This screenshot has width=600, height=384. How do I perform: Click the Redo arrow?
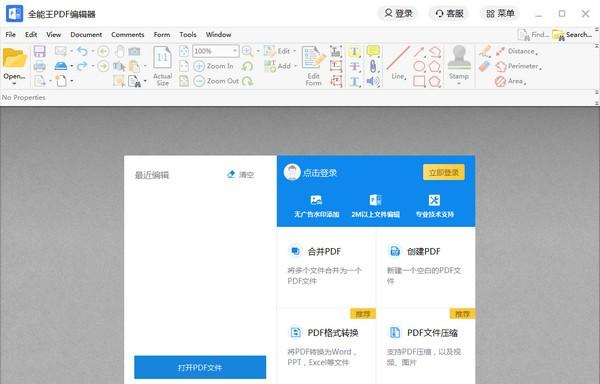[82, 66]
